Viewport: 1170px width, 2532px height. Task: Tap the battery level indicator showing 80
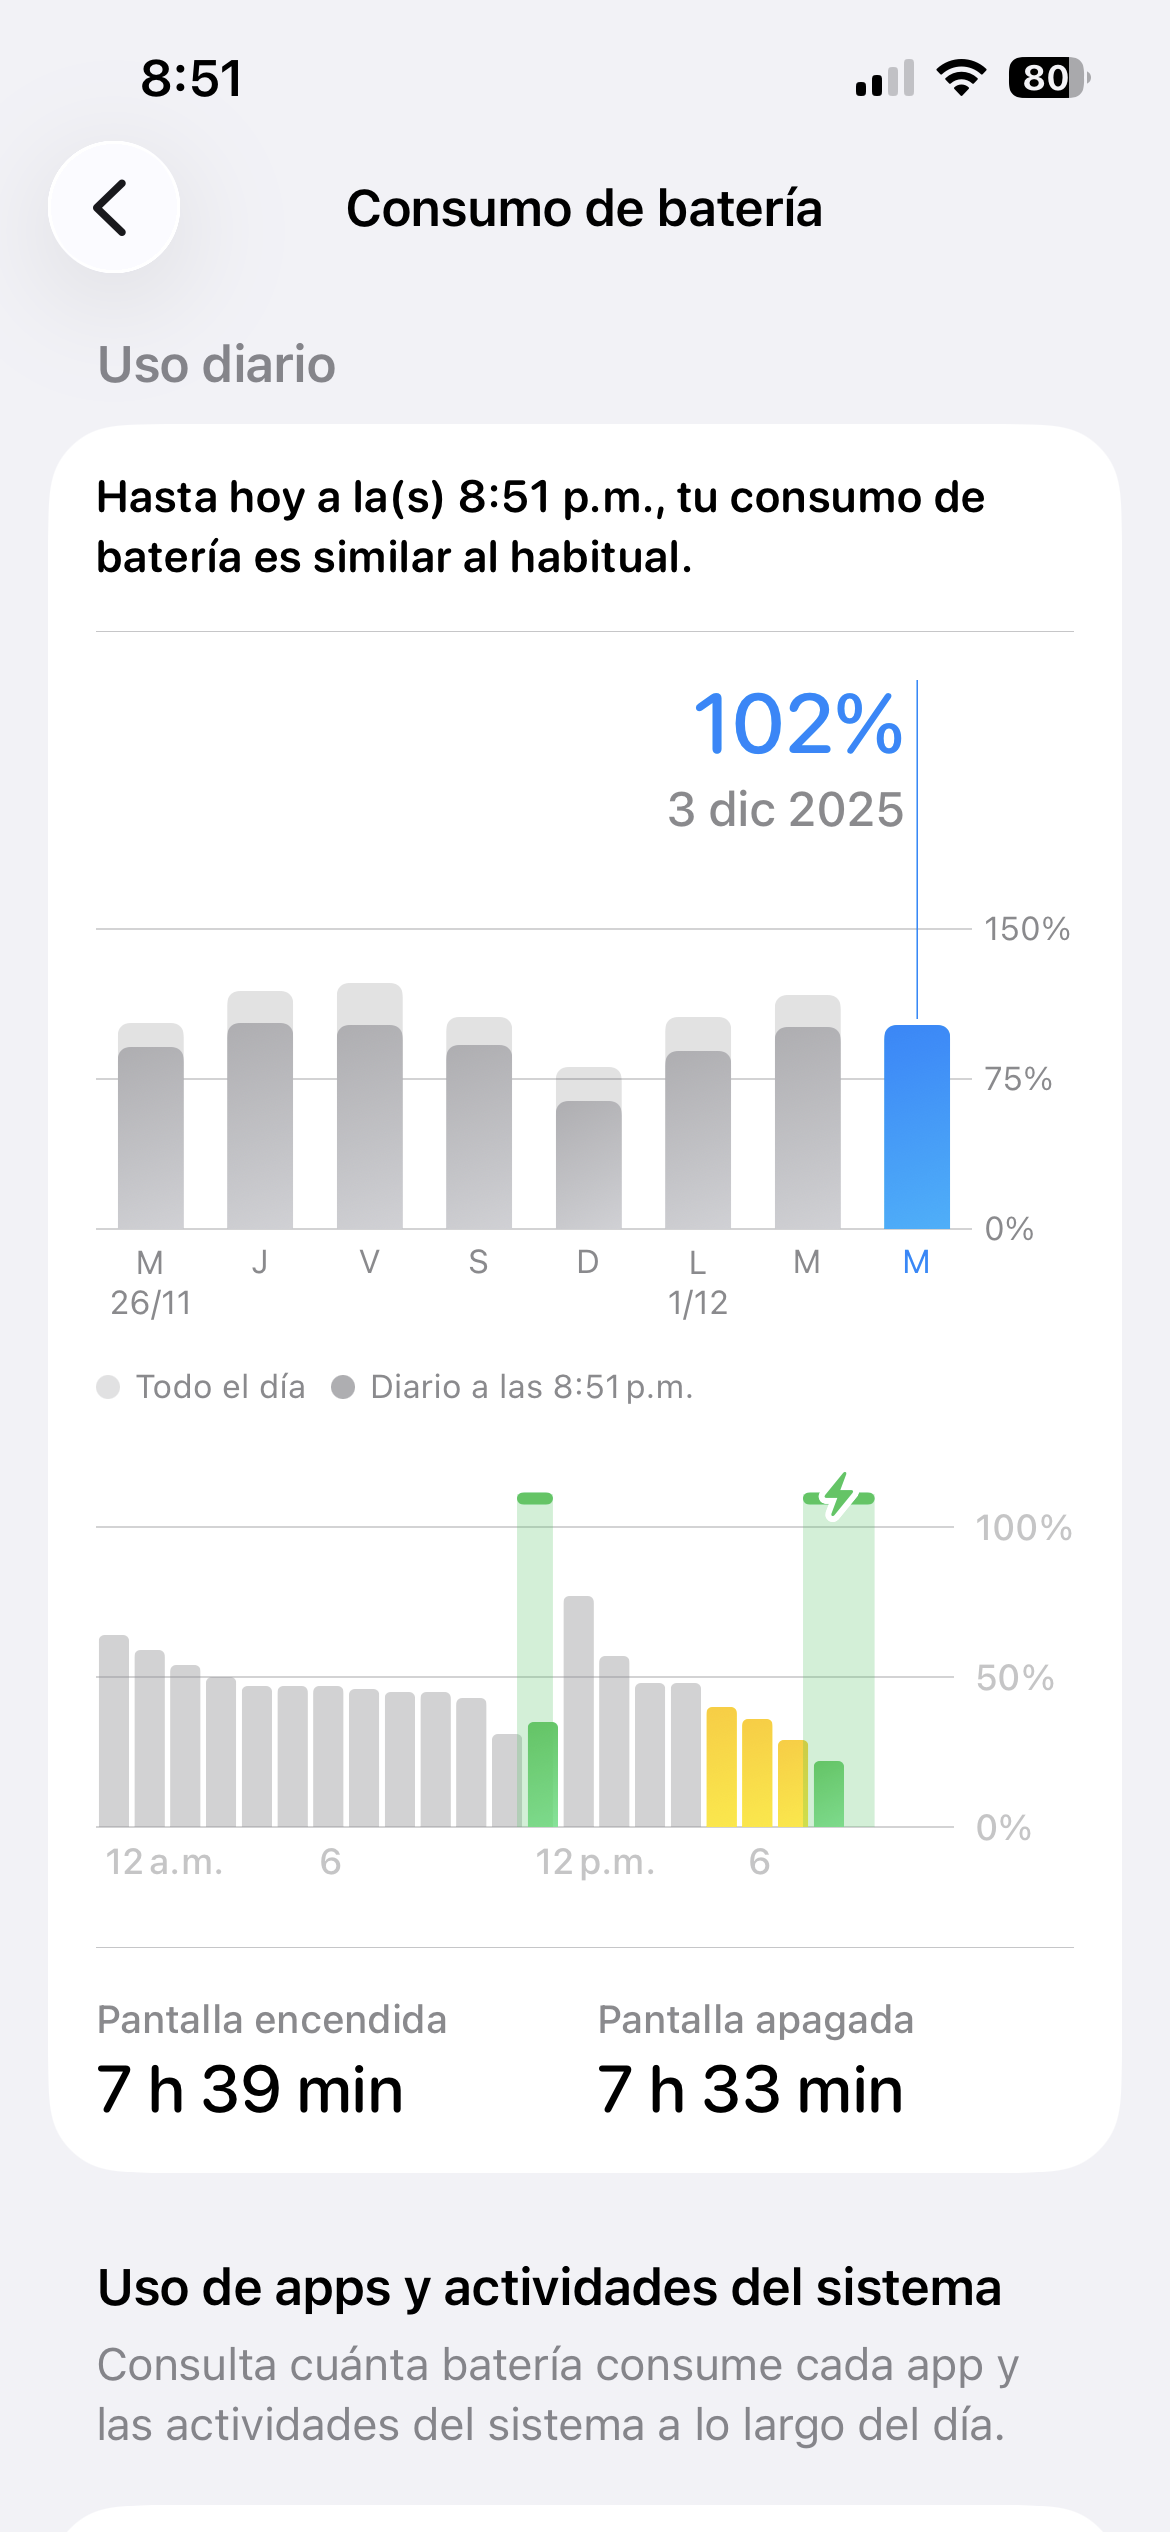click(1047, 78)
